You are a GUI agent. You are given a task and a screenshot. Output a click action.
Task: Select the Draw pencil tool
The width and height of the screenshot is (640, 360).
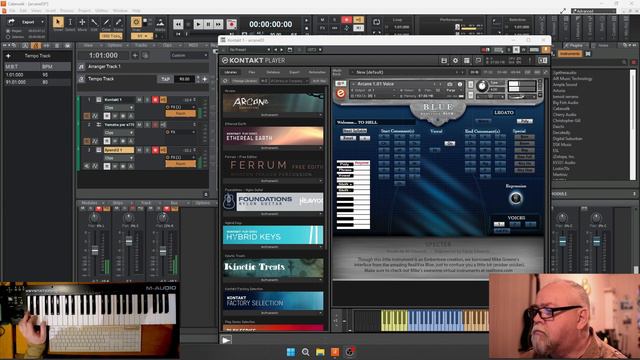coord(106,22)
